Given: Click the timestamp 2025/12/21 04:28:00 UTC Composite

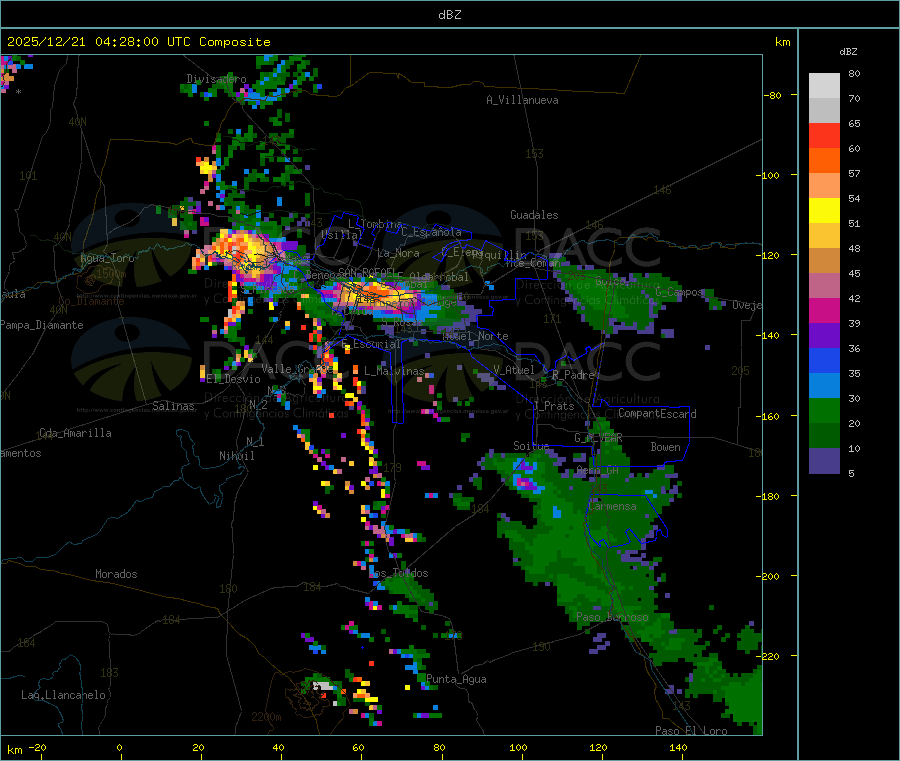Looking at the screenshot, I should pos(138,42).
